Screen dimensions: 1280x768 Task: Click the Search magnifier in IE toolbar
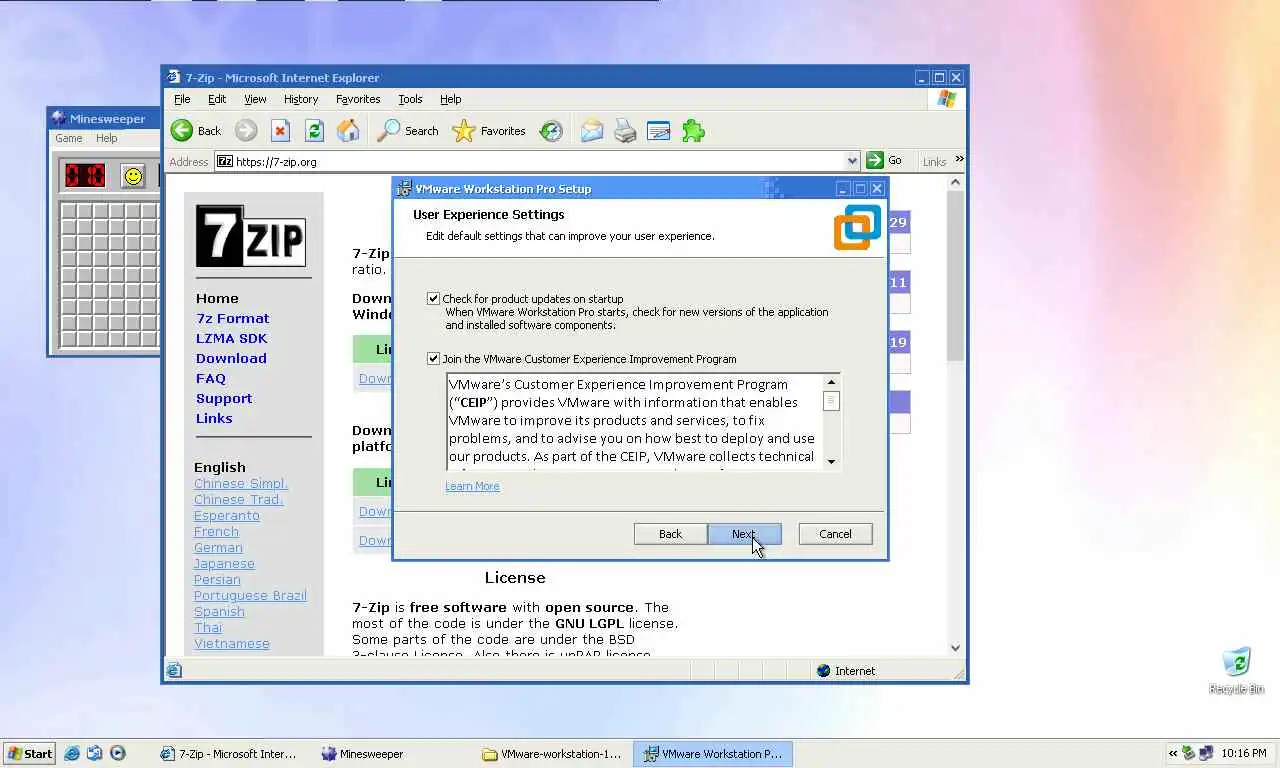388,131
